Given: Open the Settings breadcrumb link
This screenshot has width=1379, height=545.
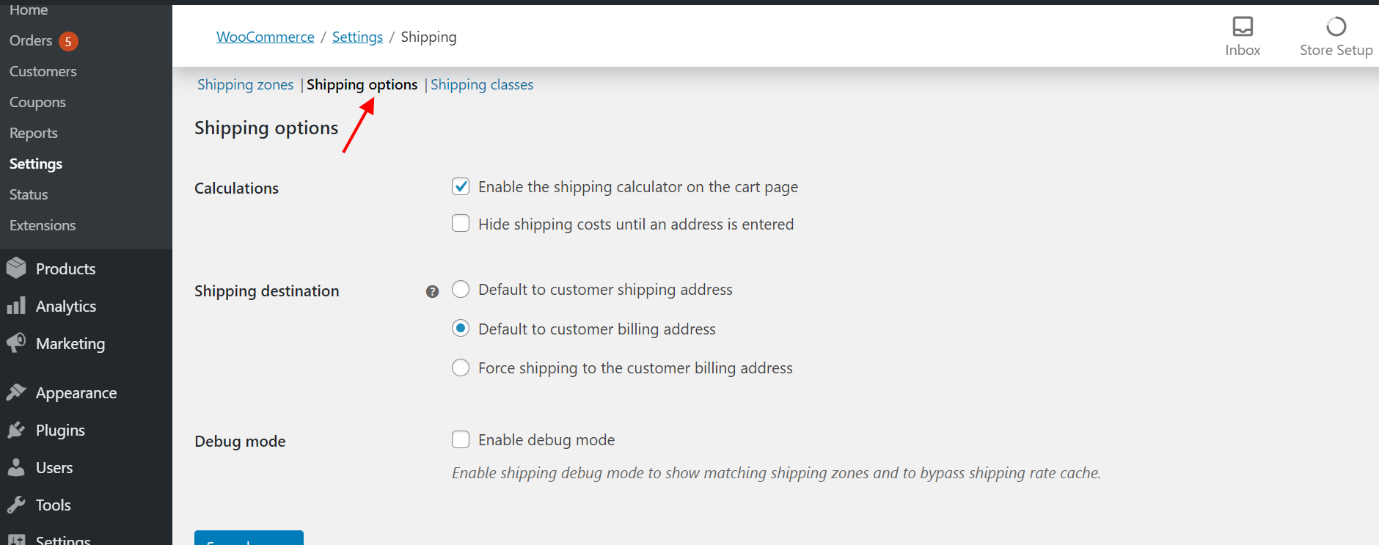Looking at the screenshot, I should [357, 37].
